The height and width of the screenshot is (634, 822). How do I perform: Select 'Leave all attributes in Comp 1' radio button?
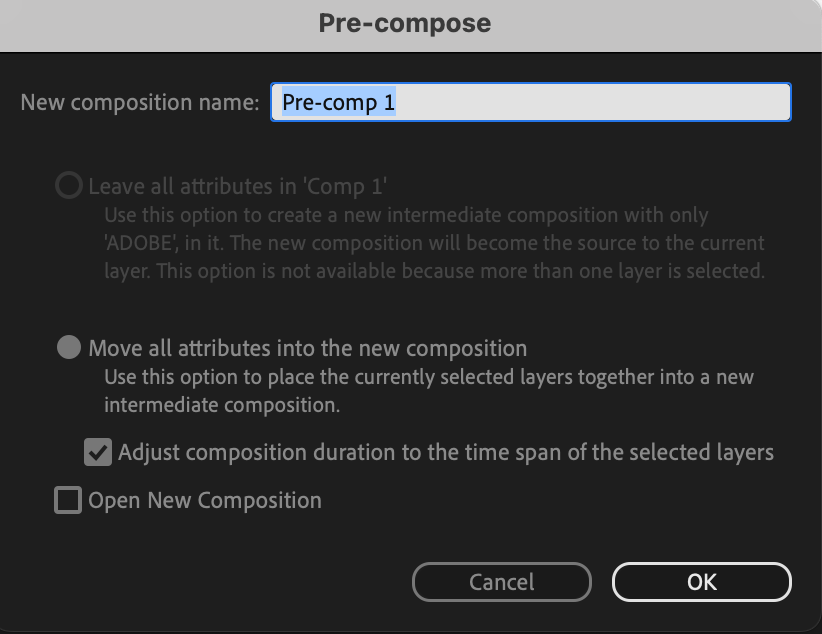point(68,186)
